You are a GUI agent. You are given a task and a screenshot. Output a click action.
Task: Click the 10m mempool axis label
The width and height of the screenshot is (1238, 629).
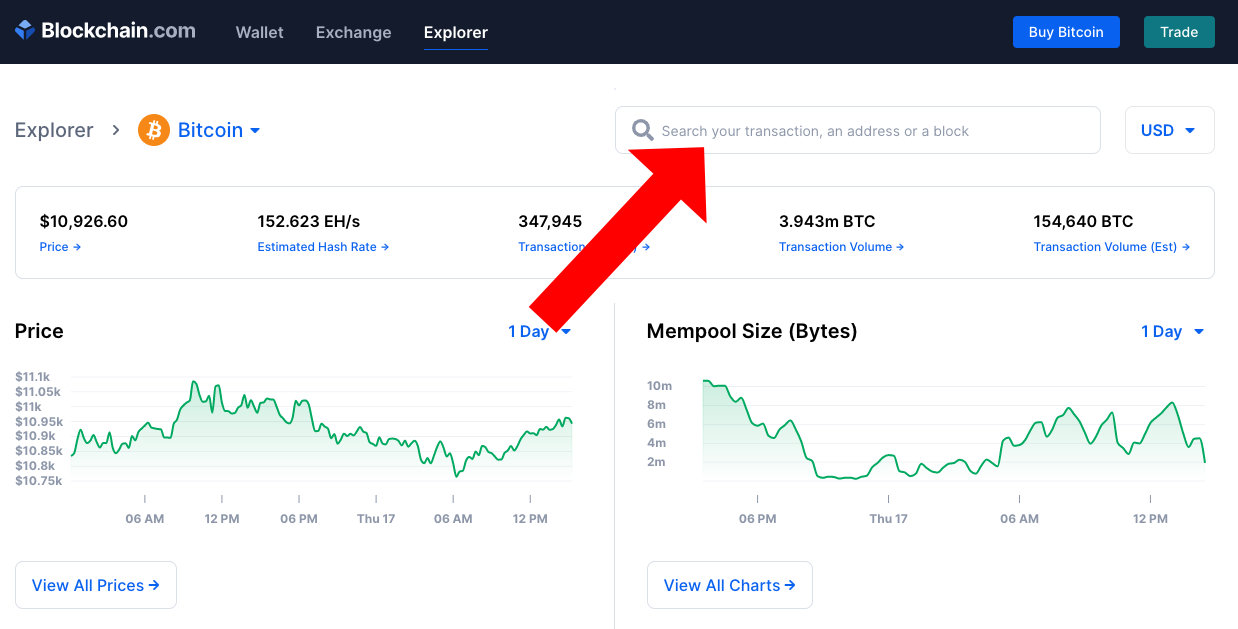pyautogui.click(x=659, y=386)
